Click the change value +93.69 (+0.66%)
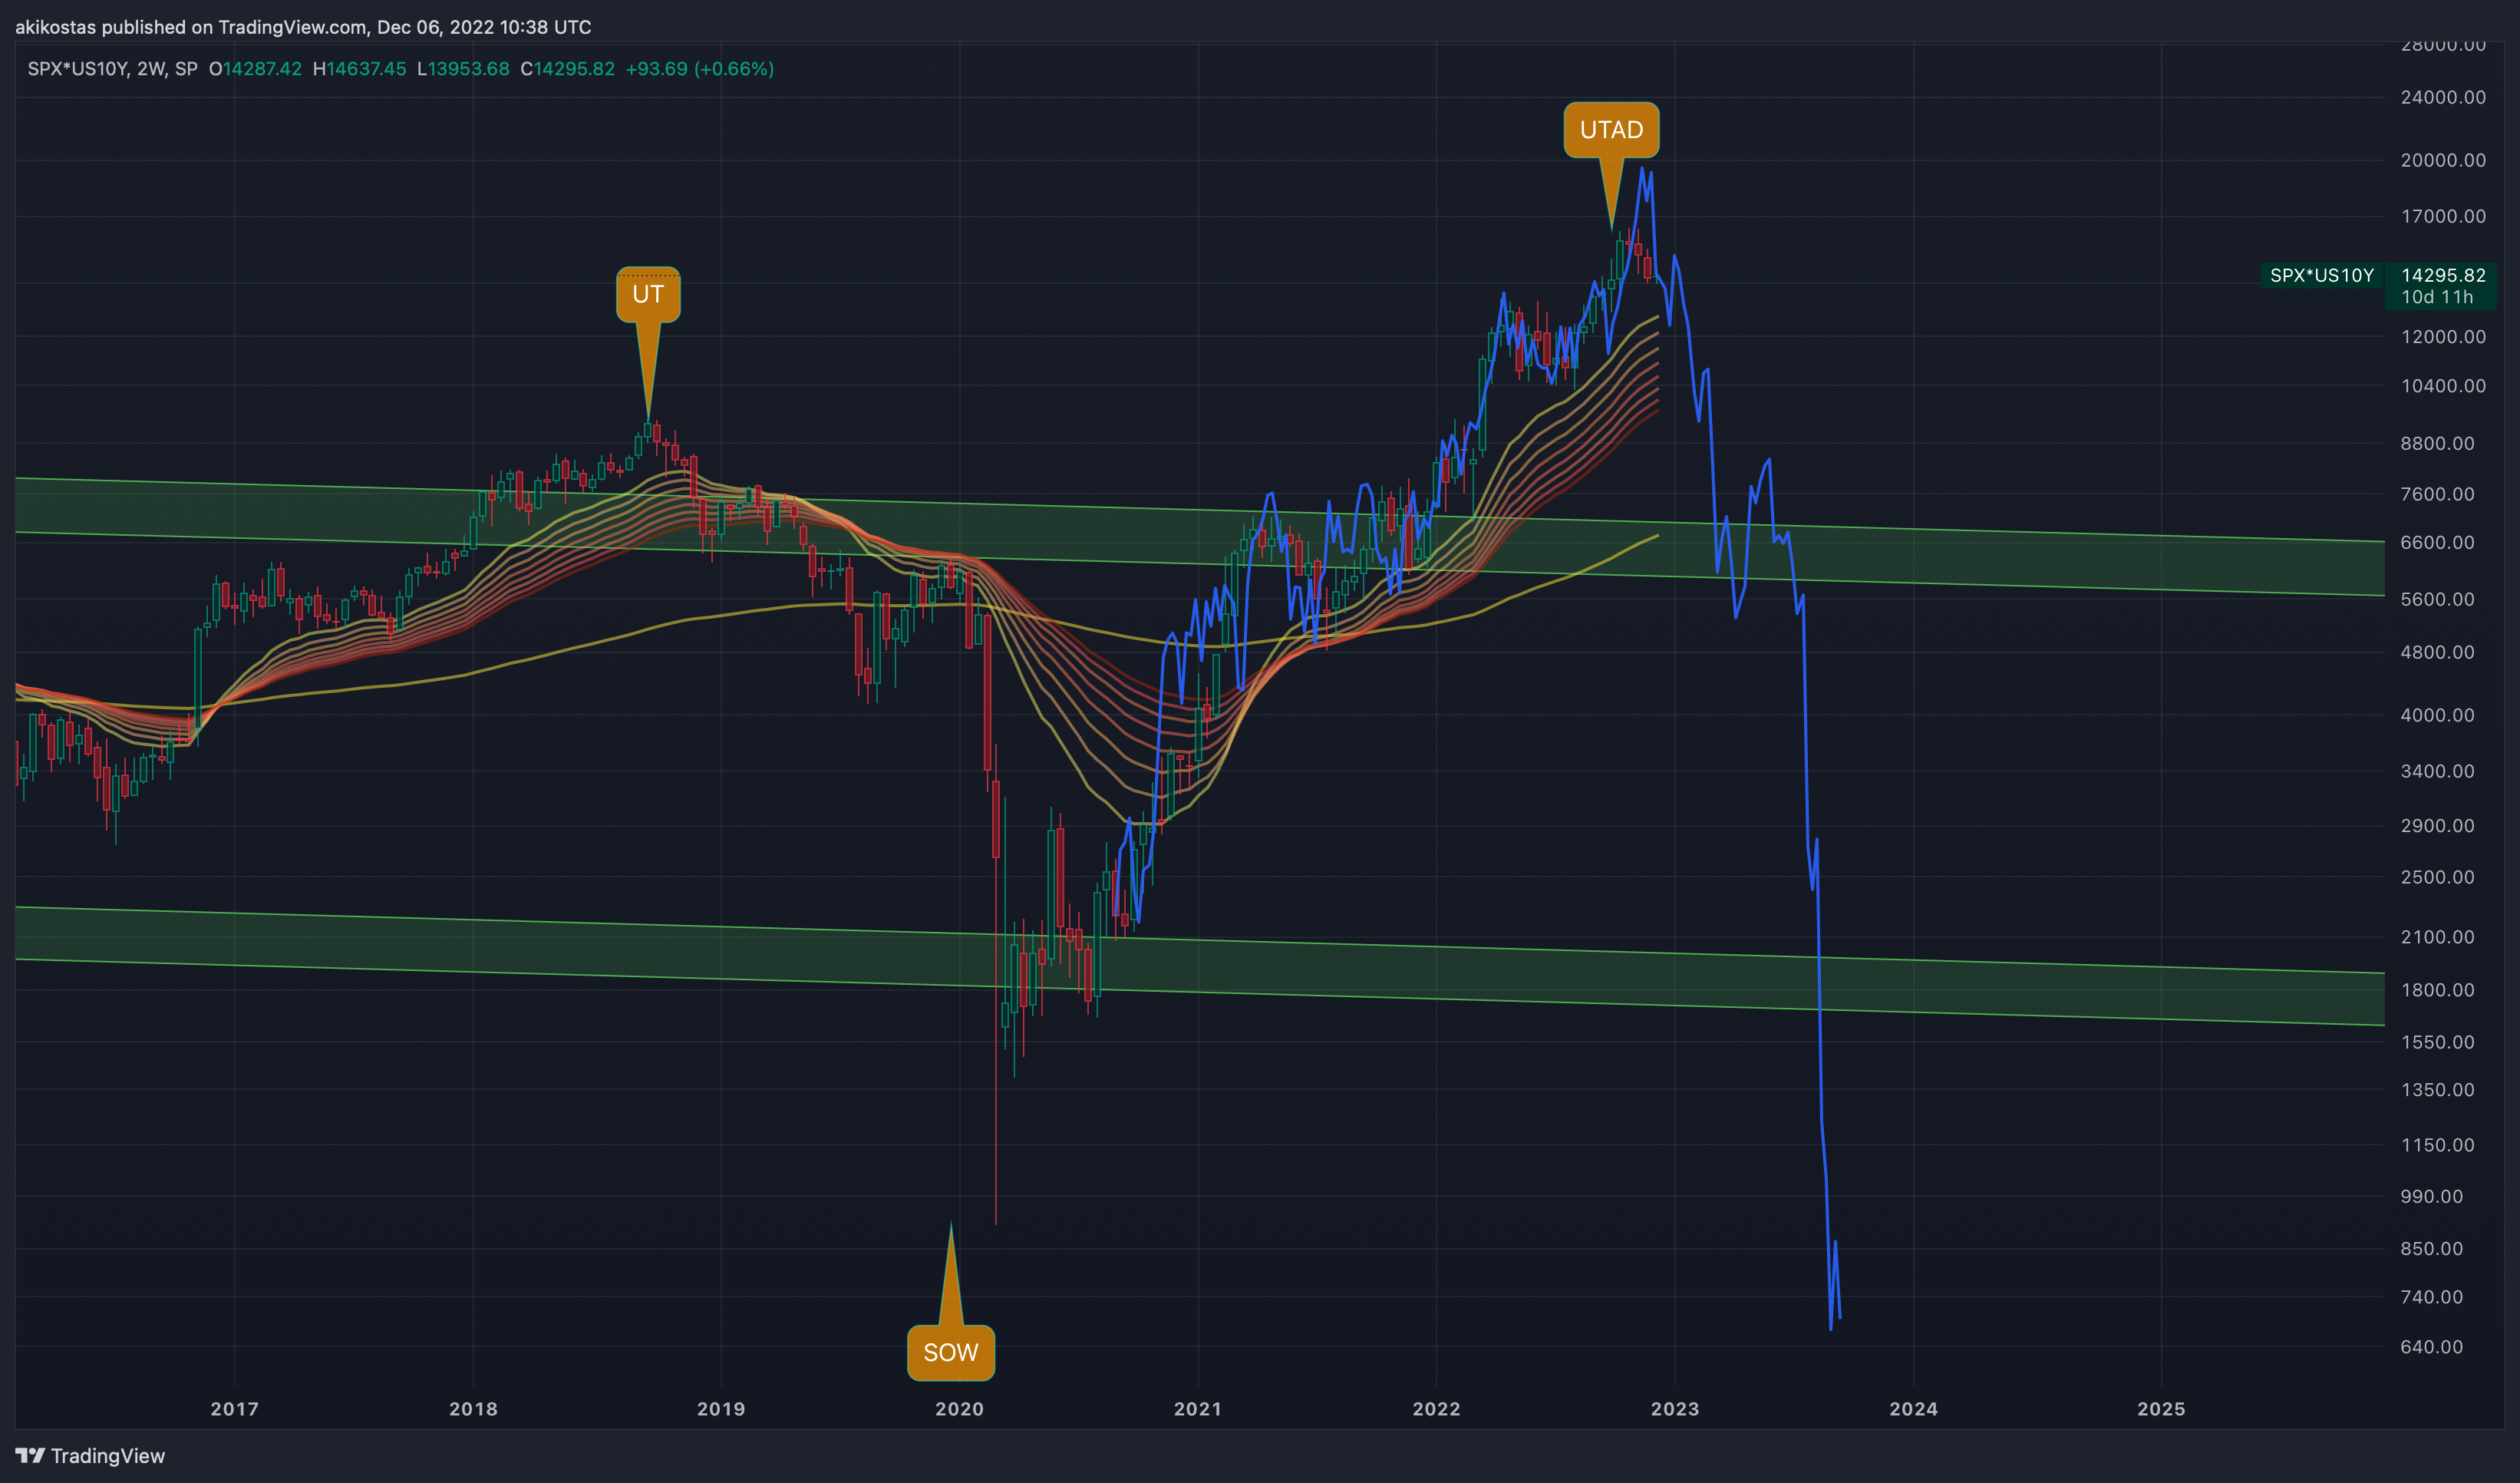 click(x=700, y=69)
